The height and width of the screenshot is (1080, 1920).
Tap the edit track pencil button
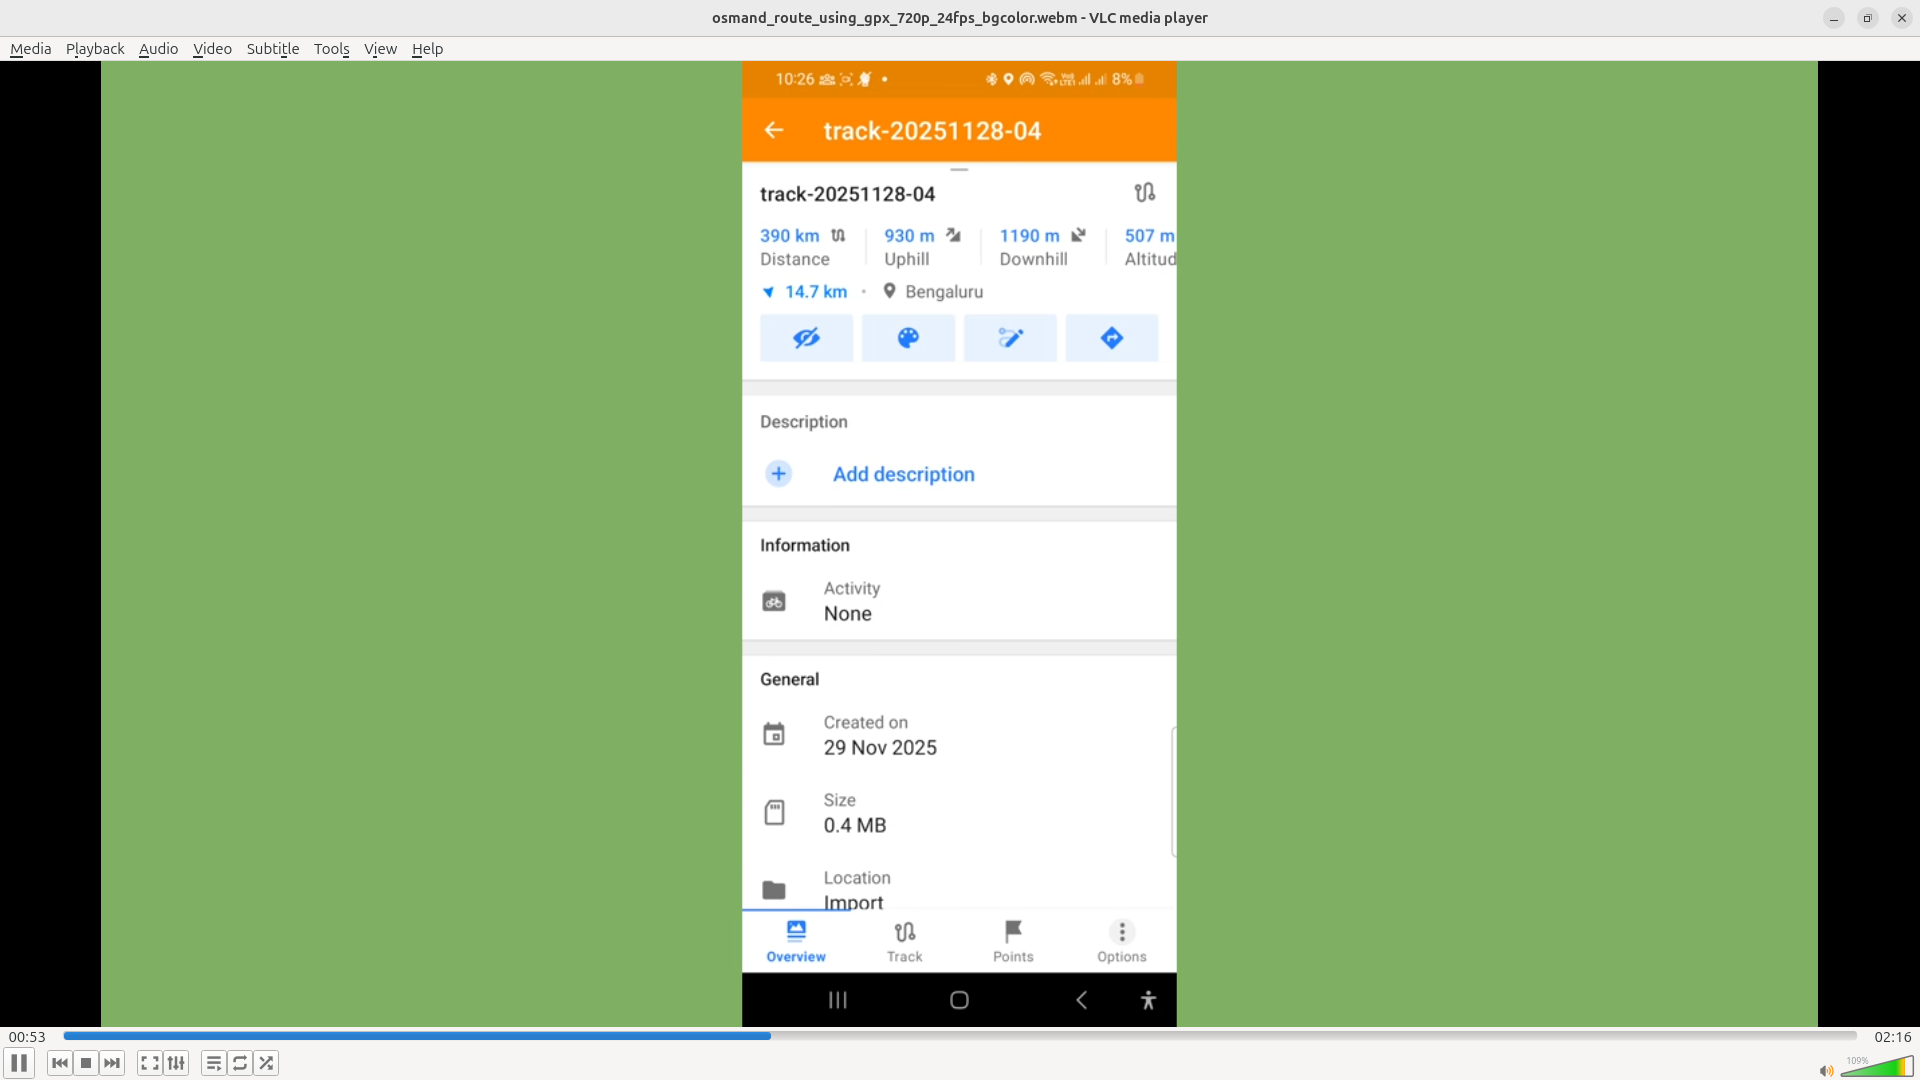pyautogui.click(x=1010, y=338)
